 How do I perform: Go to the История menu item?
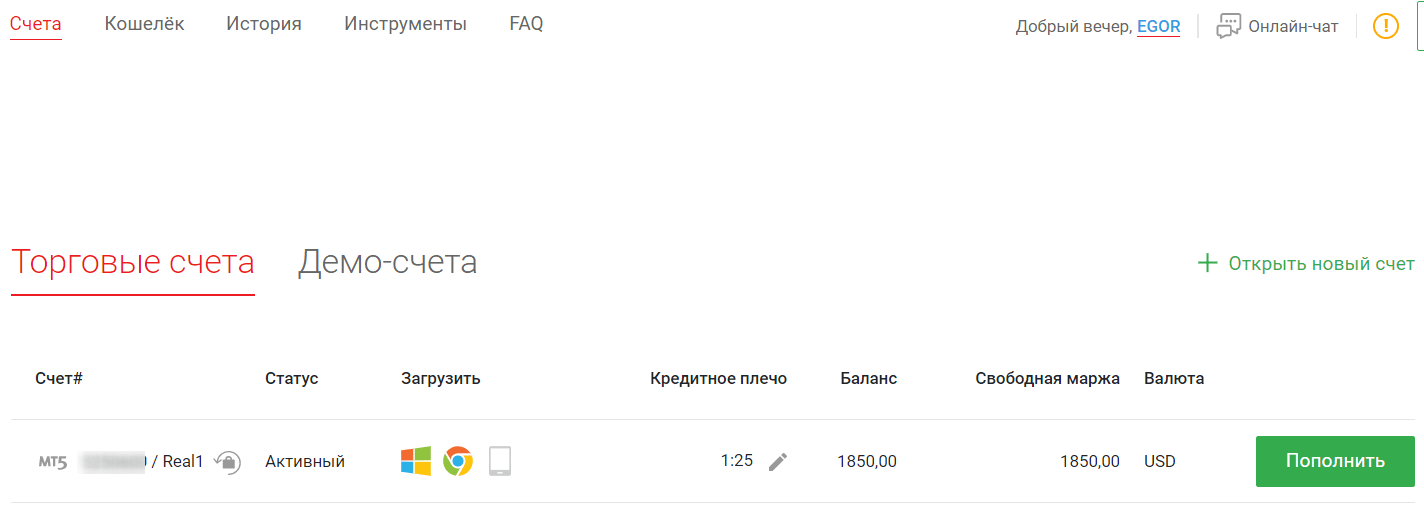[264, 24]
